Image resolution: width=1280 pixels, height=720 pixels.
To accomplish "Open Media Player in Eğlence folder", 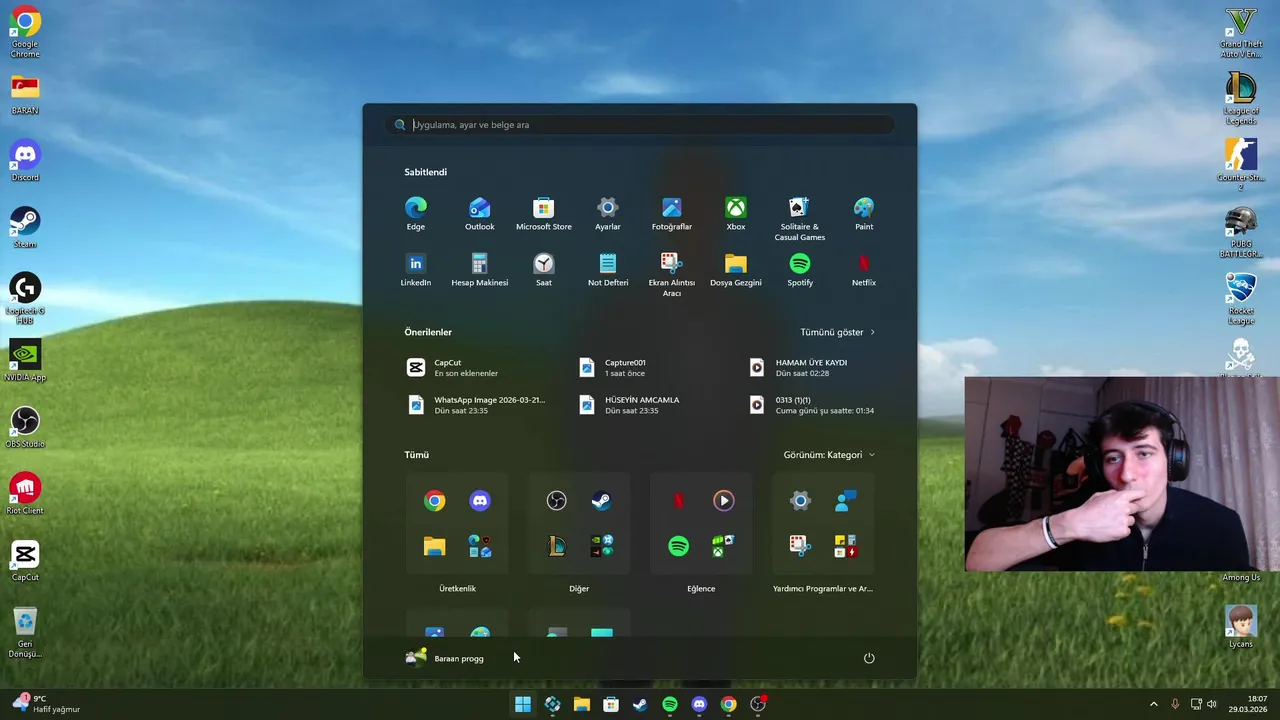I will (x=723, y=501).
